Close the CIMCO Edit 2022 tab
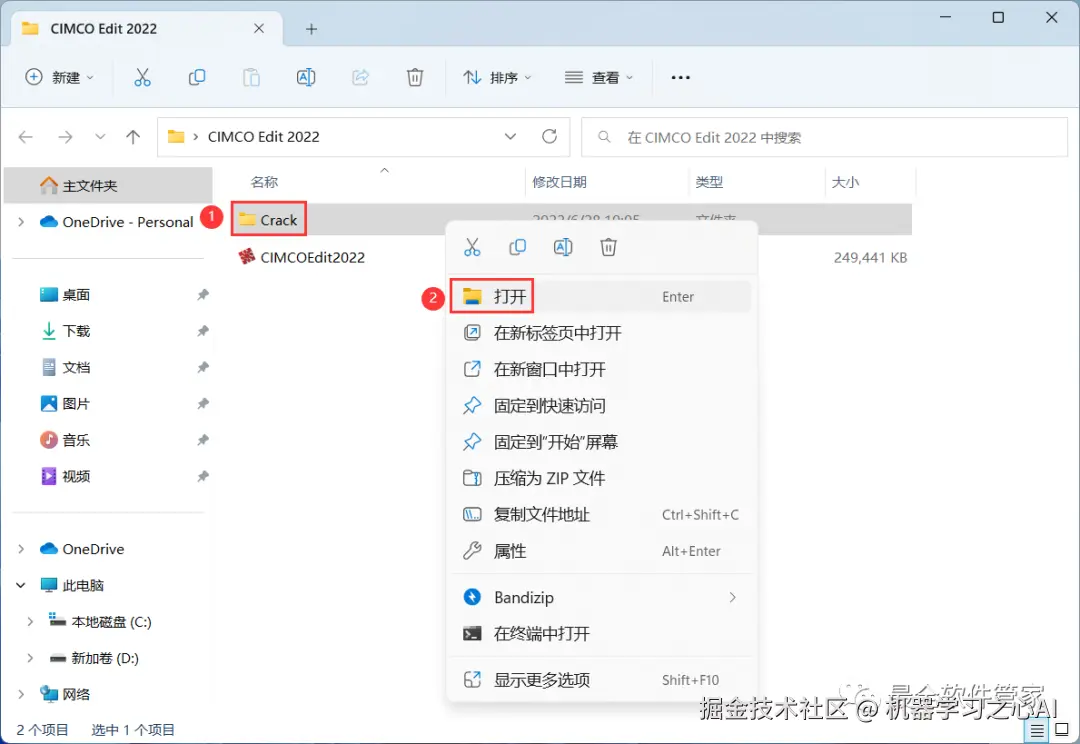This screenshot has width=1080, height=744. click(259, 28)
